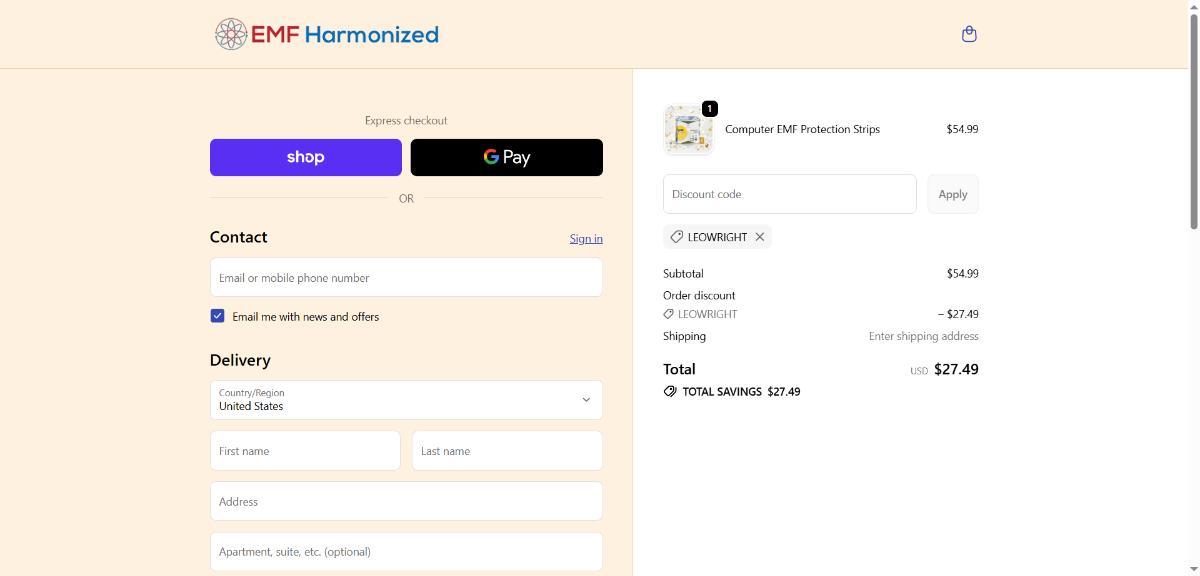This screenshot has width=1200, height=576.
Task: Uncheck Email me with news and offers
Action: pyautogui.click(x=217, y=316)
